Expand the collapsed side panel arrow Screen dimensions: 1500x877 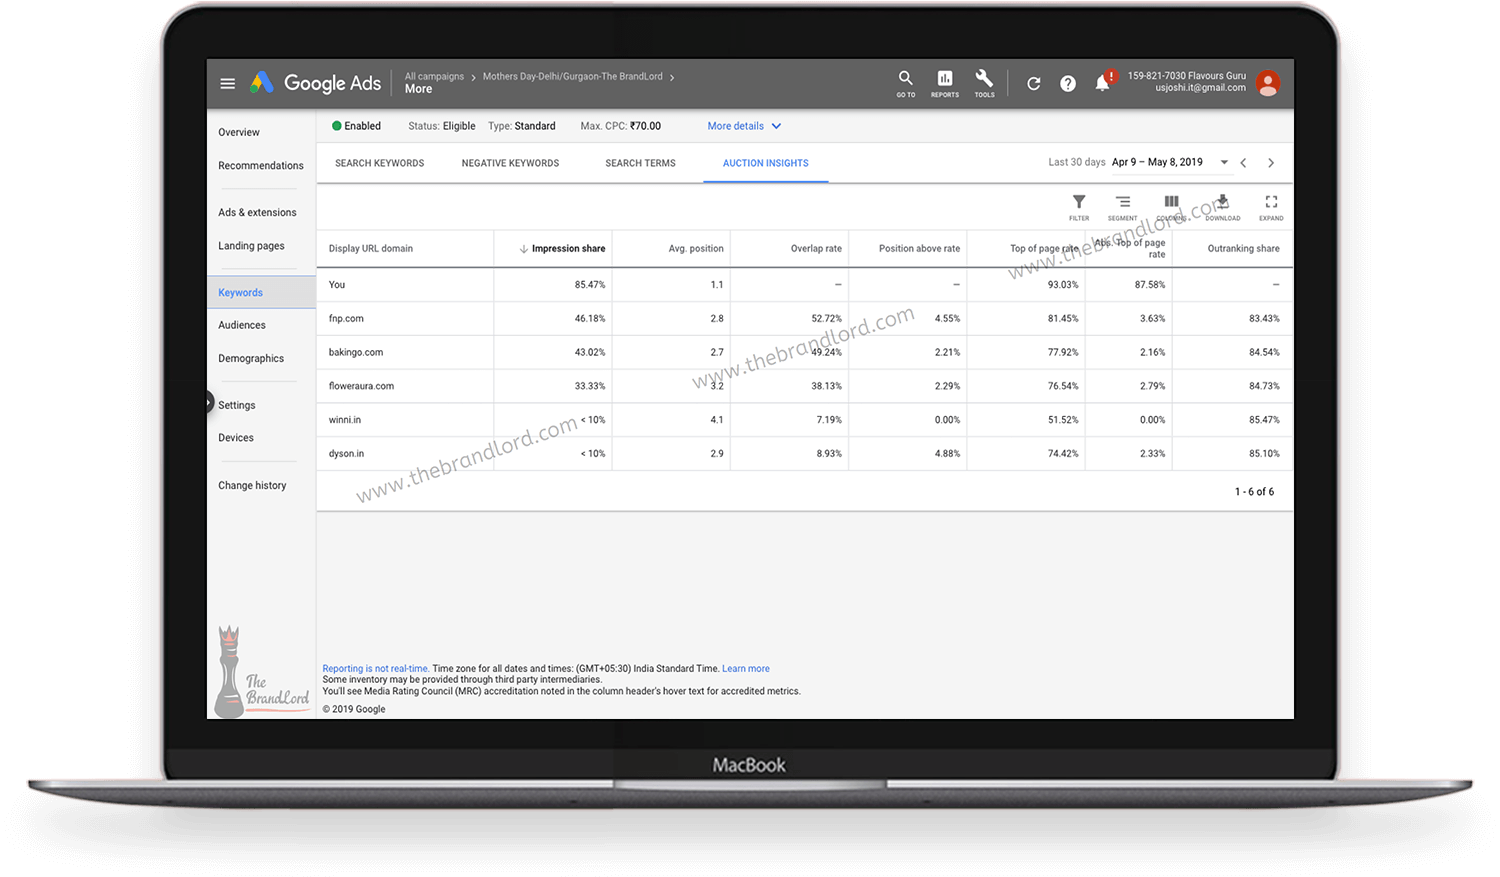click(x=210, y=403)
